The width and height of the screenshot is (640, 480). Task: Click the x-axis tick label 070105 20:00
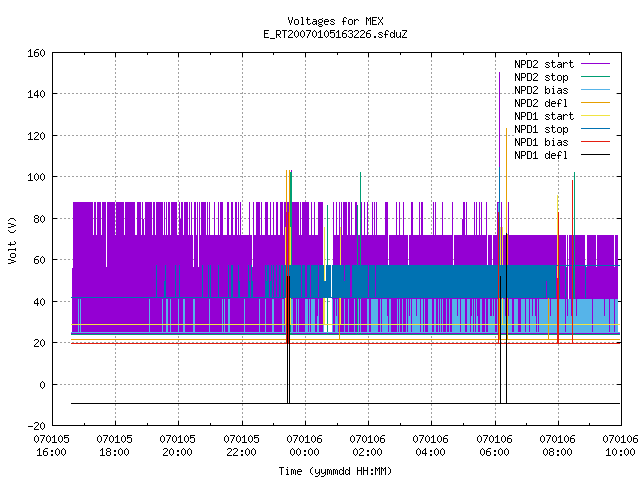178,446
